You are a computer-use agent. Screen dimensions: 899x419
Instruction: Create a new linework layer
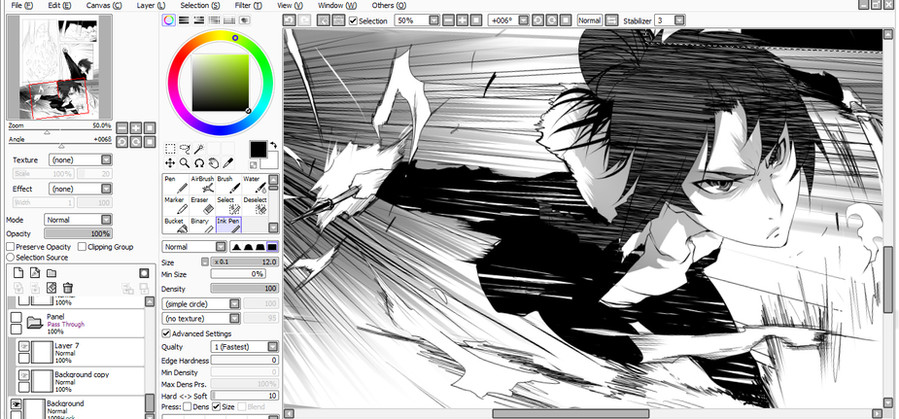tap(35, 272)
